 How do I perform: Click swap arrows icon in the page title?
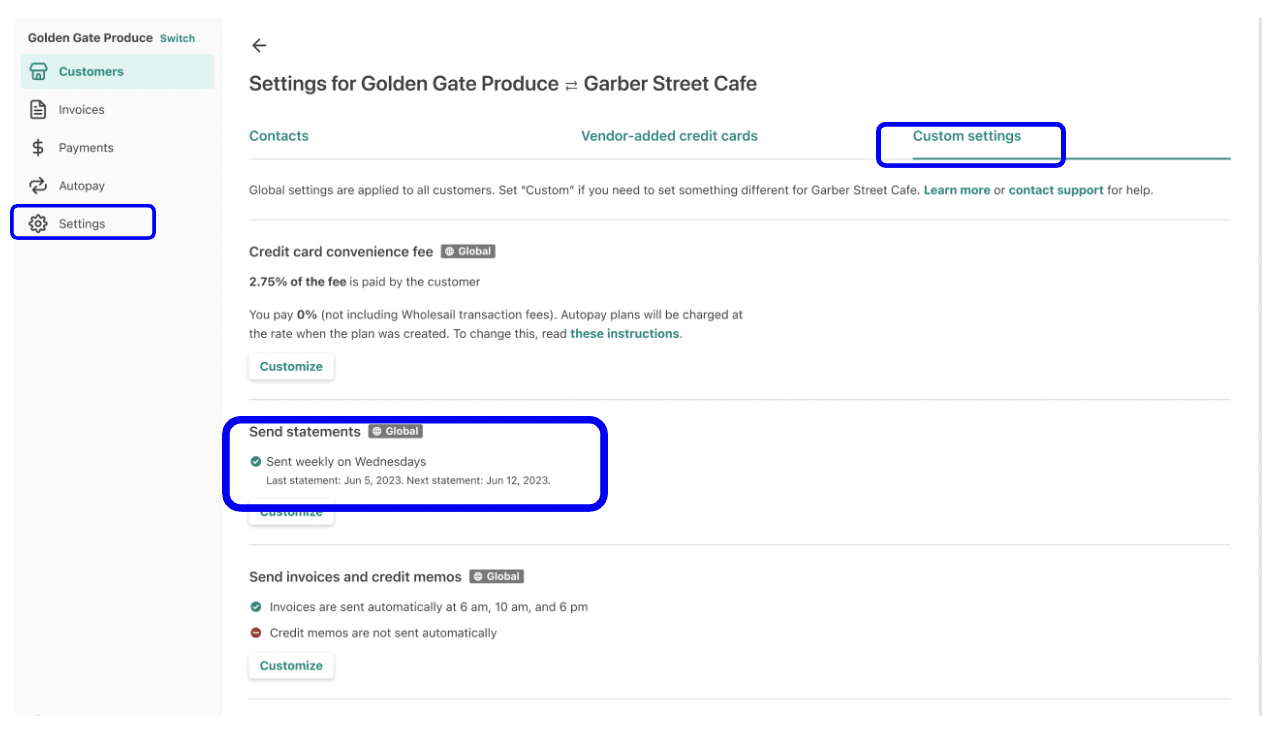(x=571, y=85)
